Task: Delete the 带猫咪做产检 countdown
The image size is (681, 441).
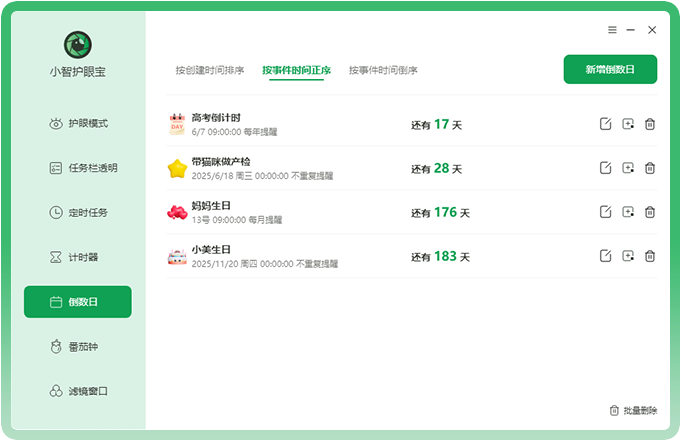Action: (649, 168)
